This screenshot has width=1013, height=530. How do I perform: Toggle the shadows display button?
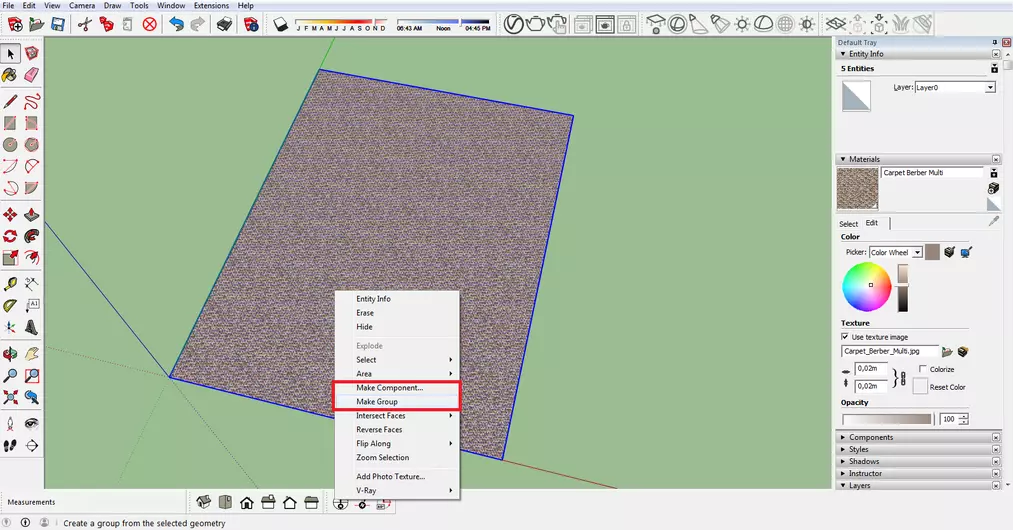[x=280, y=25]
